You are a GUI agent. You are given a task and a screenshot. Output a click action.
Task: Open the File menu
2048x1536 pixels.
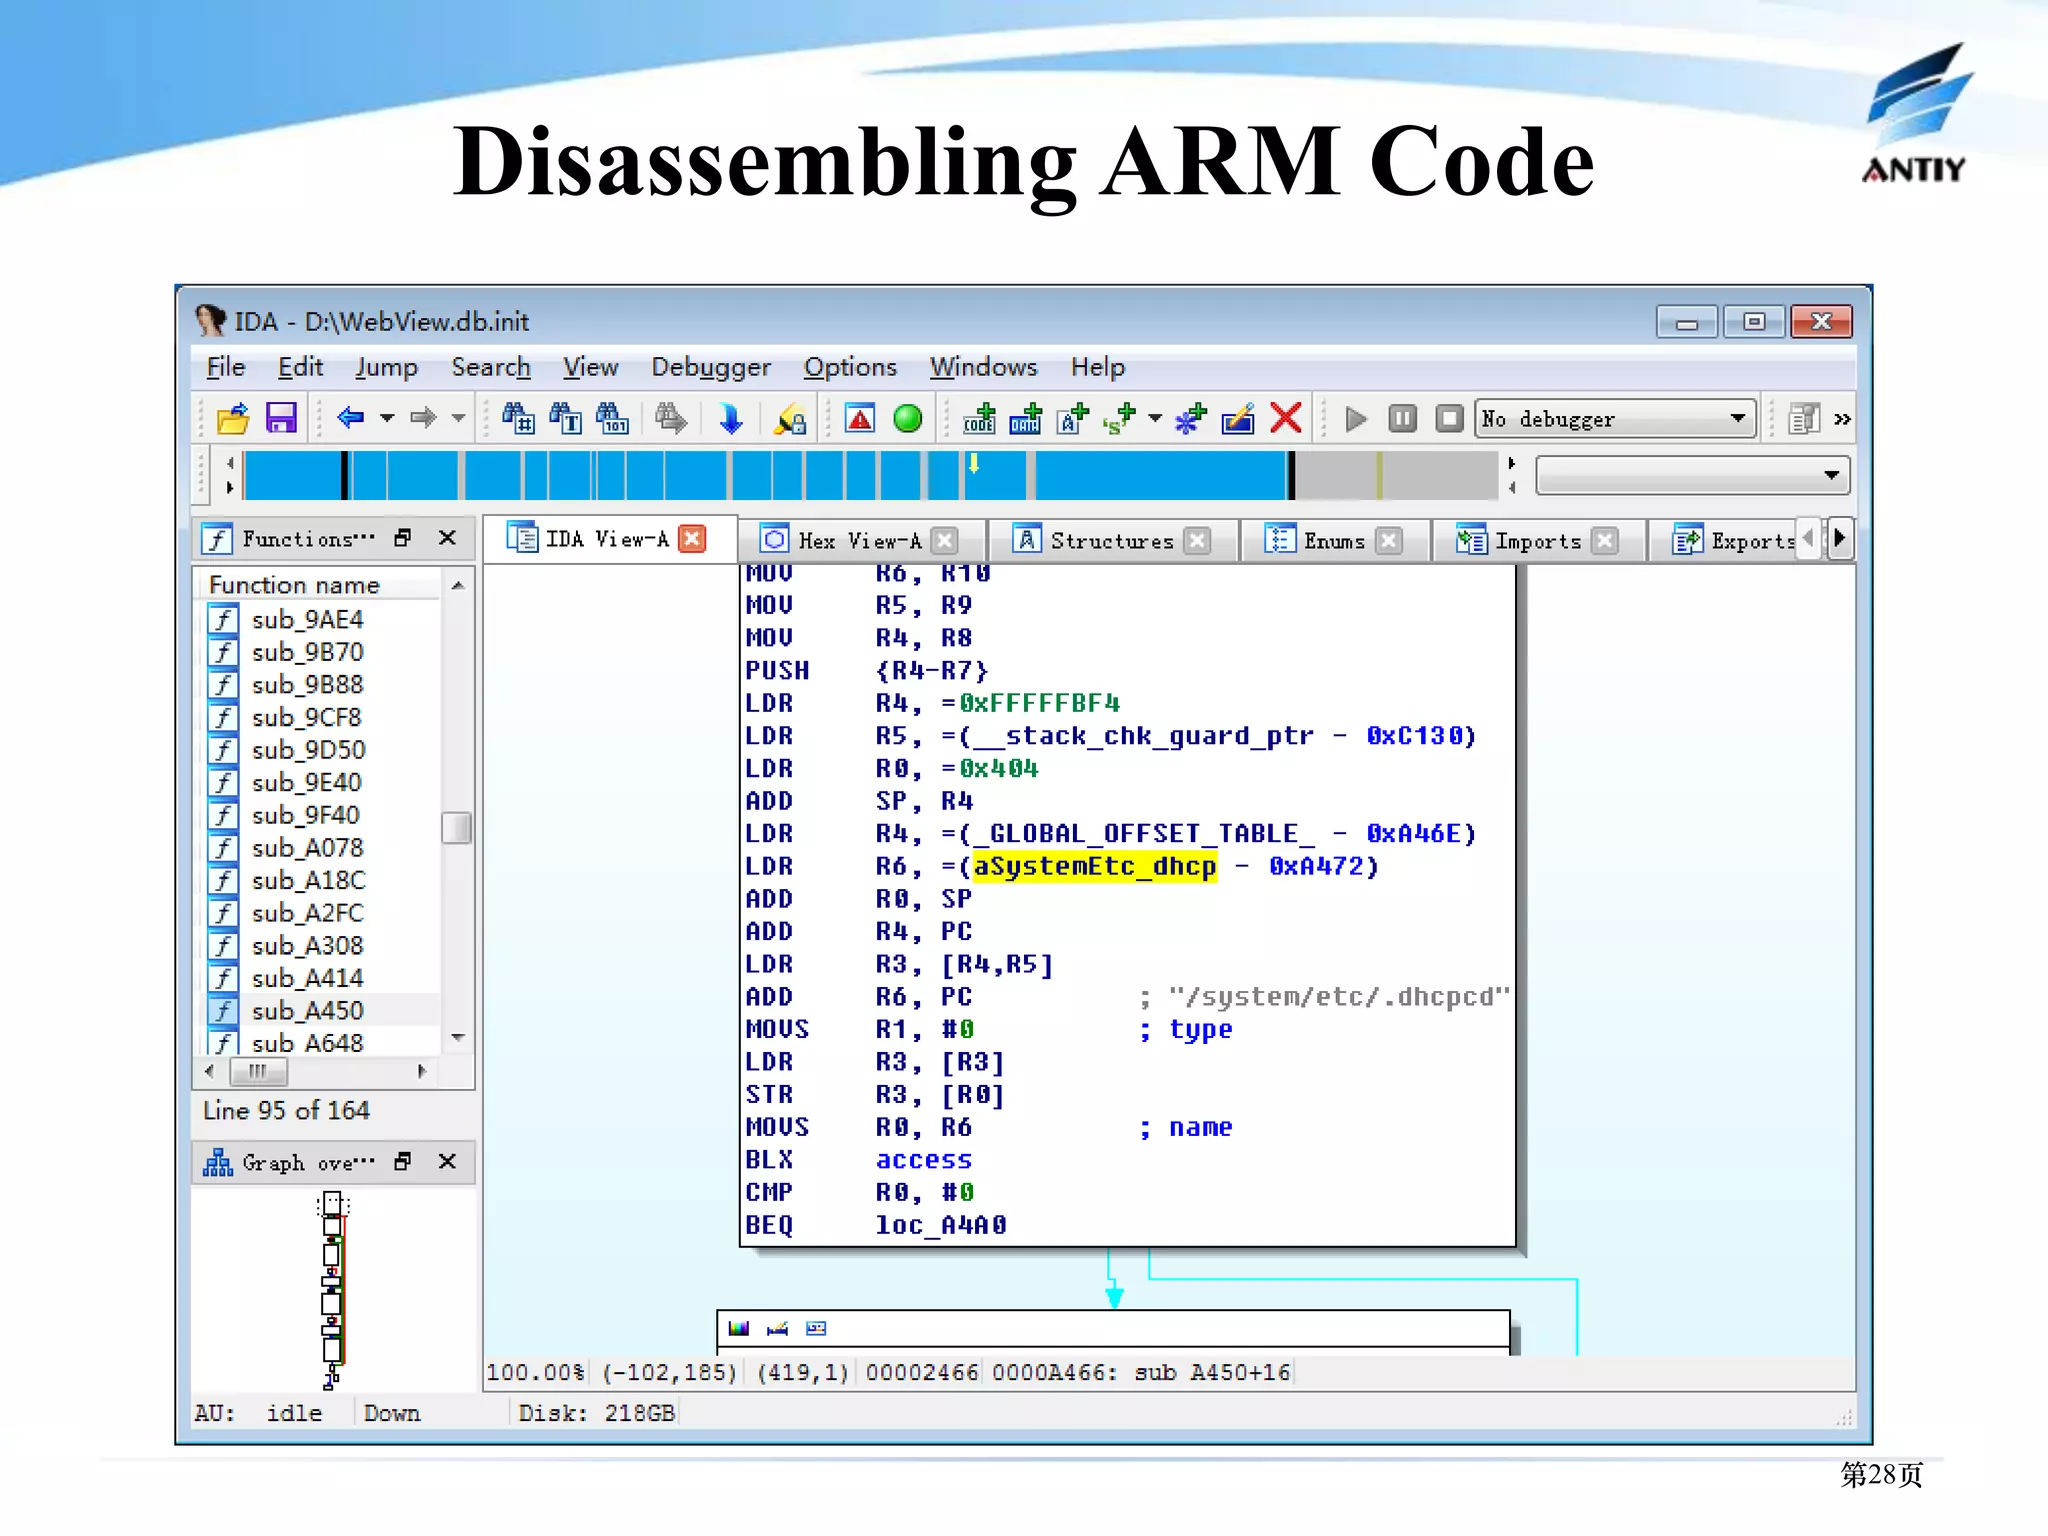tap(225, 367)
